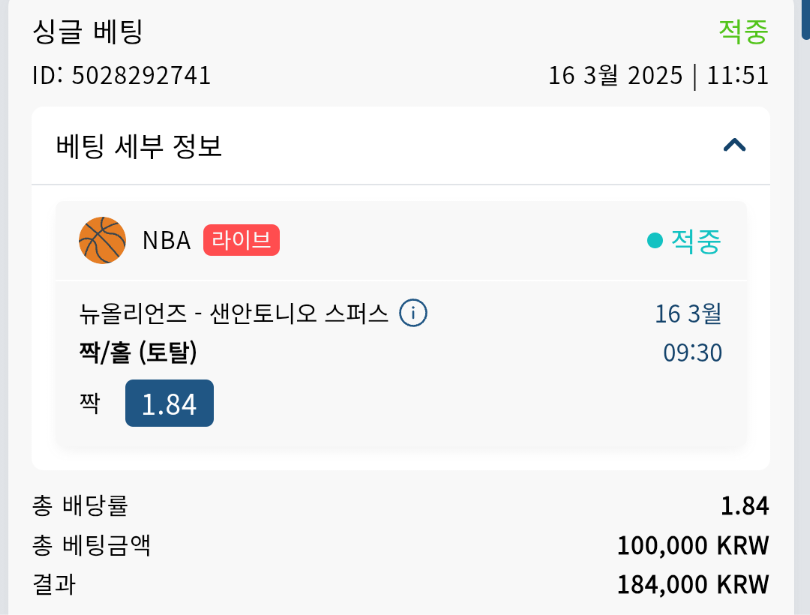Click the basketball sport icon

(x=102, y=240)
